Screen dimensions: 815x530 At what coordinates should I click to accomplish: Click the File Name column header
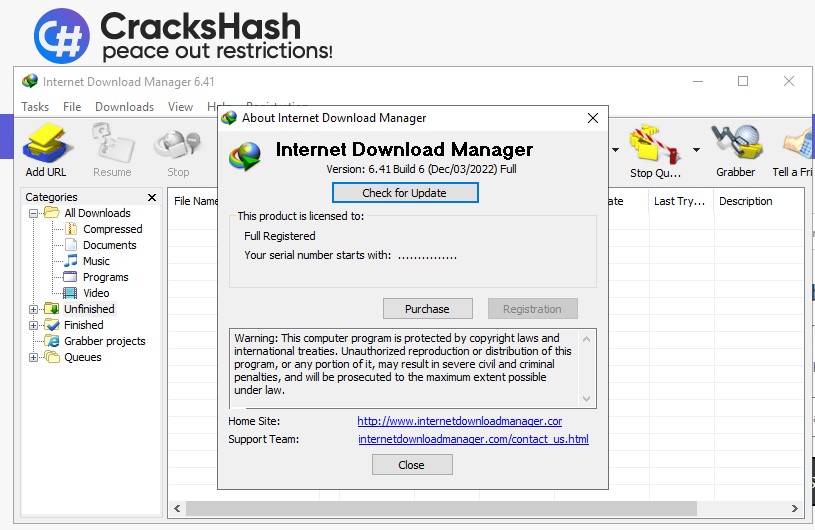pos(194,202)
